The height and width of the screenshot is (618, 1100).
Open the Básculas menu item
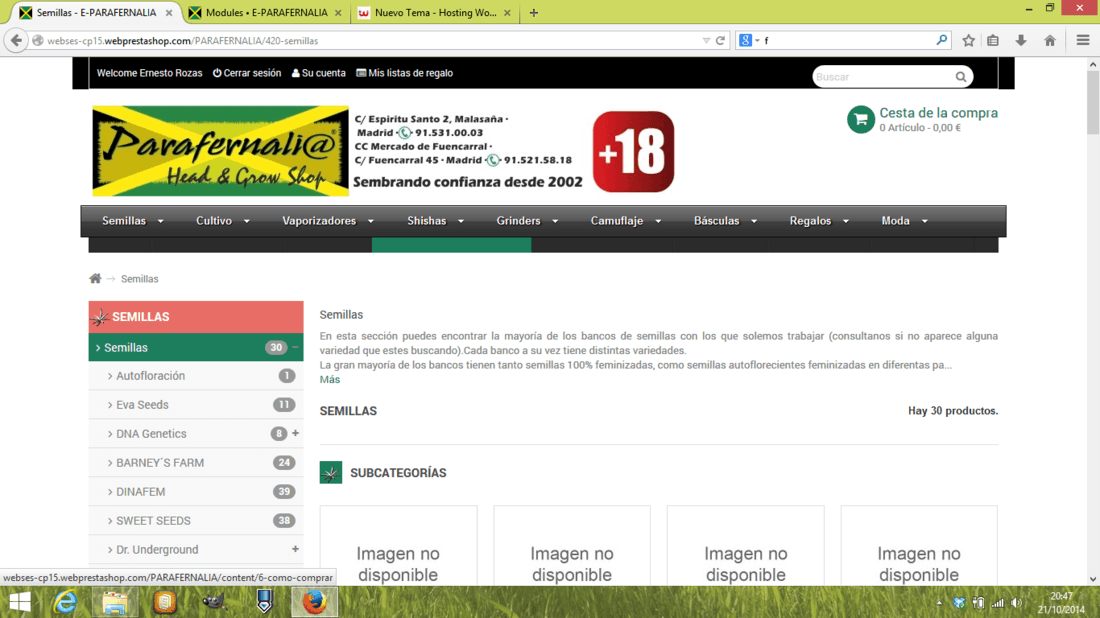[716, 221]
